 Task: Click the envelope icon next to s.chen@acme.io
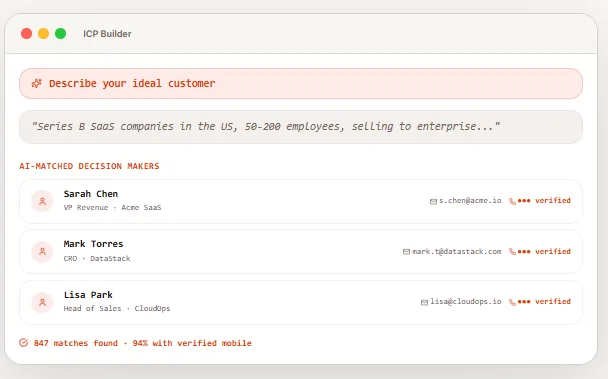[x=433, y=201]
